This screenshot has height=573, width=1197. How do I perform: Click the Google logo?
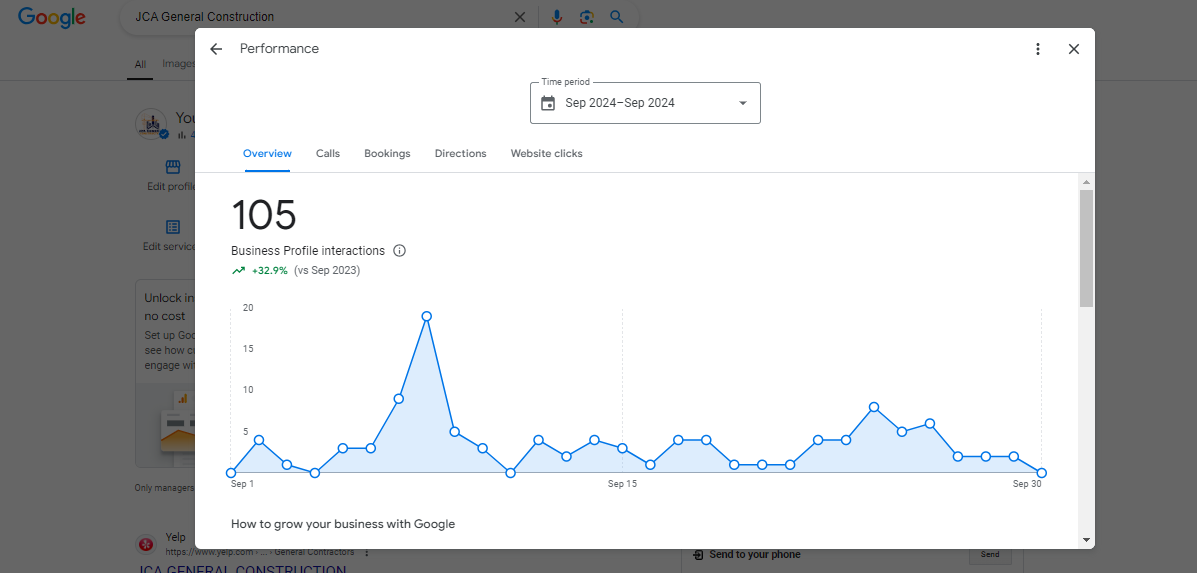click(x=51, y=17)
